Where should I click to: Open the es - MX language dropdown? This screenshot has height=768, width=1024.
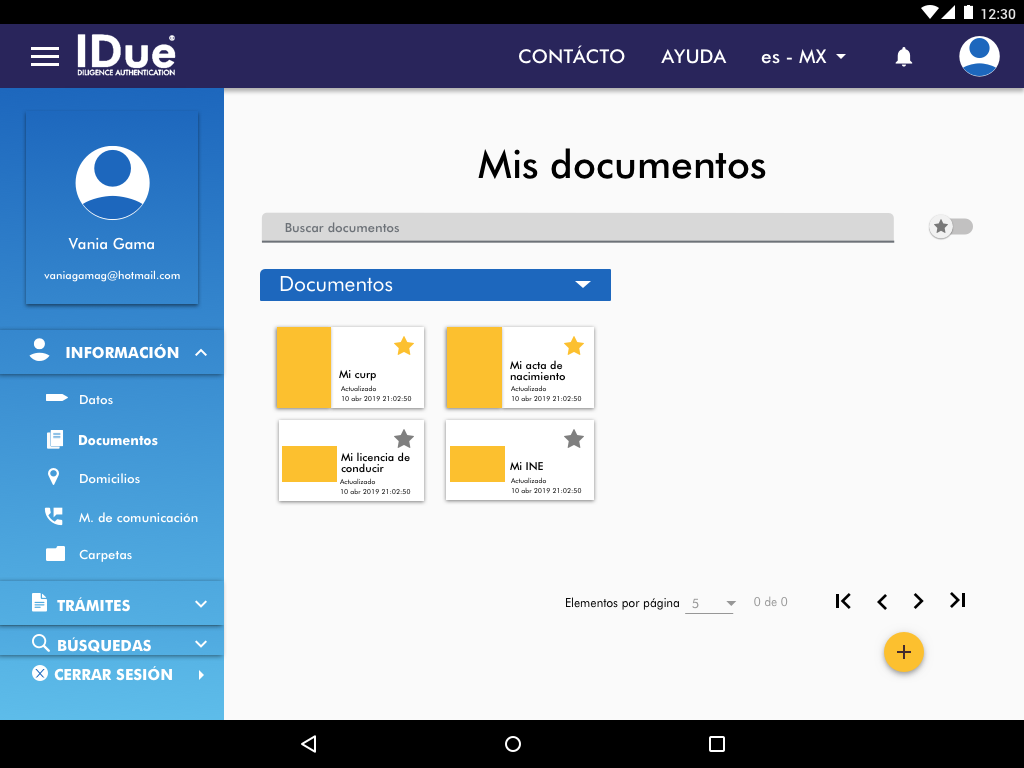click(x=803, y=57)
